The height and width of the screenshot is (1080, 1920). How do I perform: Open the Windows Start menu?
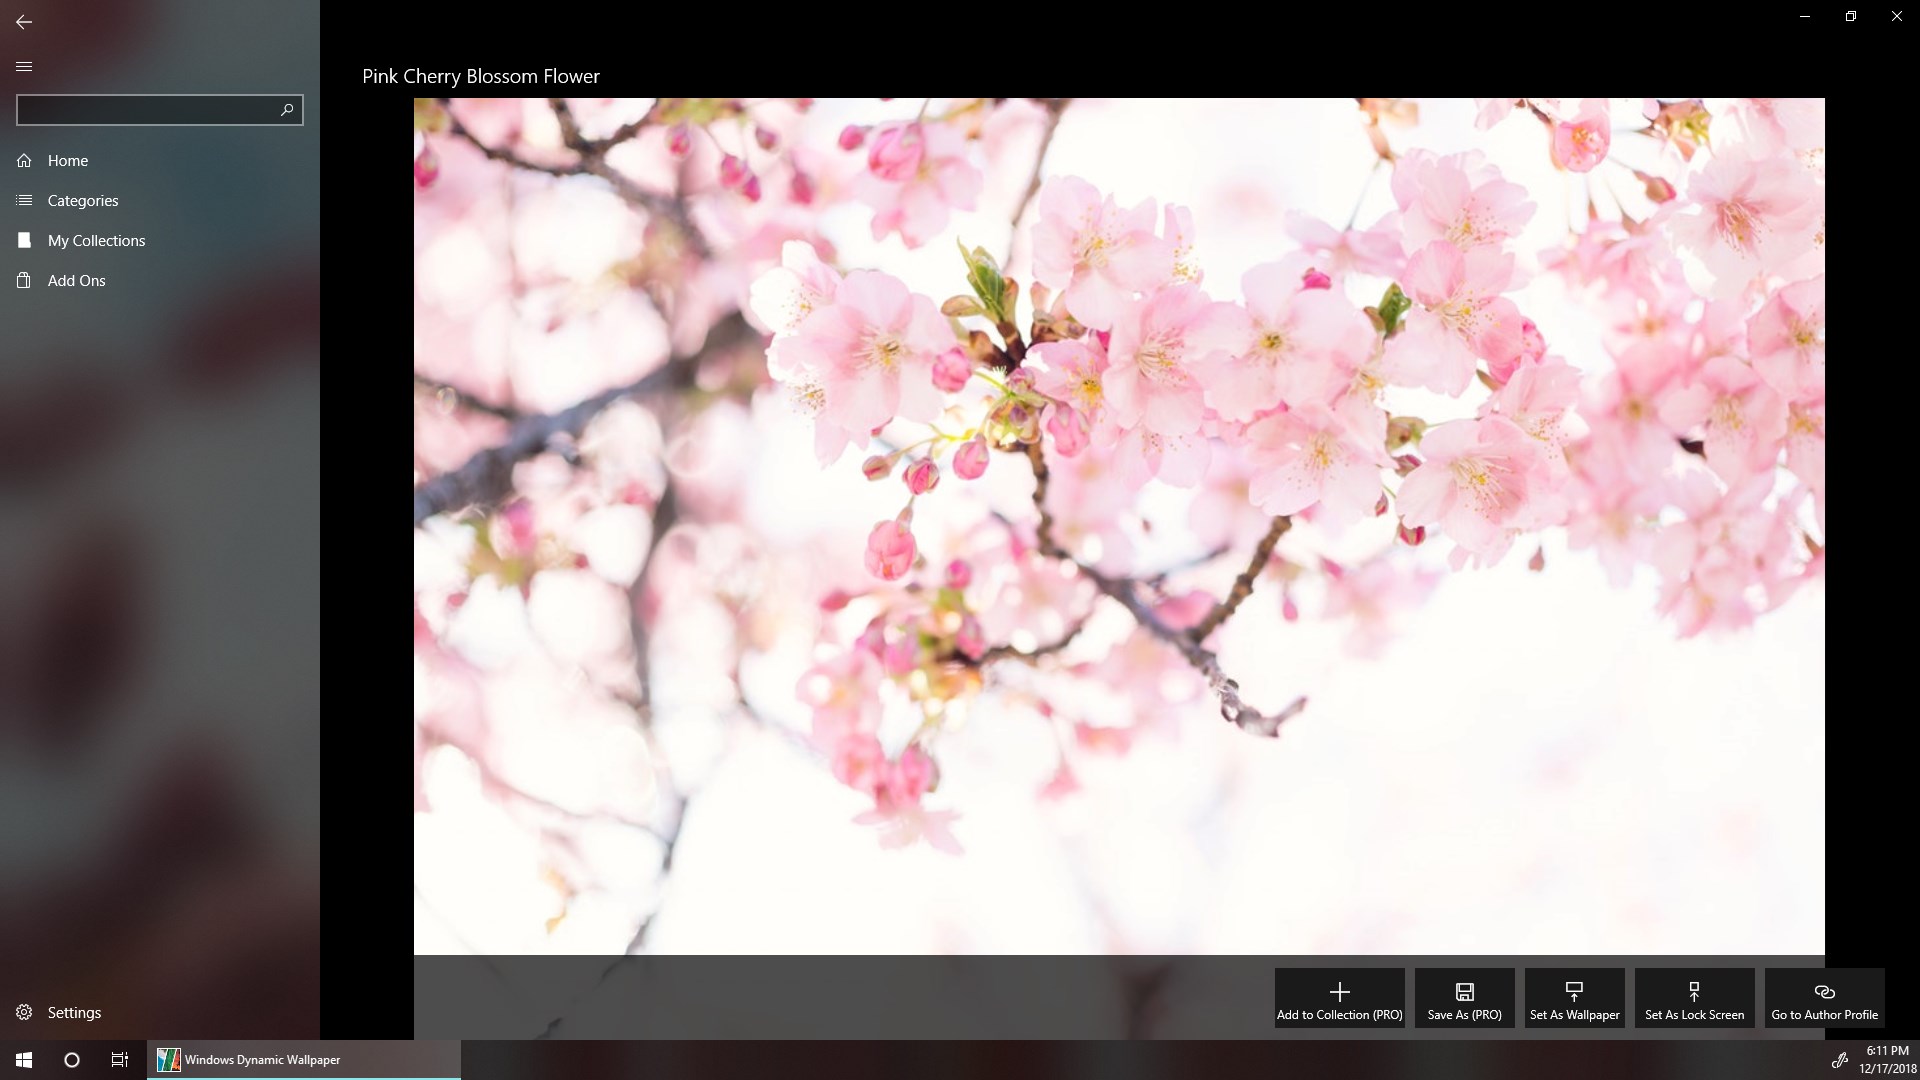click(x=24, y=1059)
